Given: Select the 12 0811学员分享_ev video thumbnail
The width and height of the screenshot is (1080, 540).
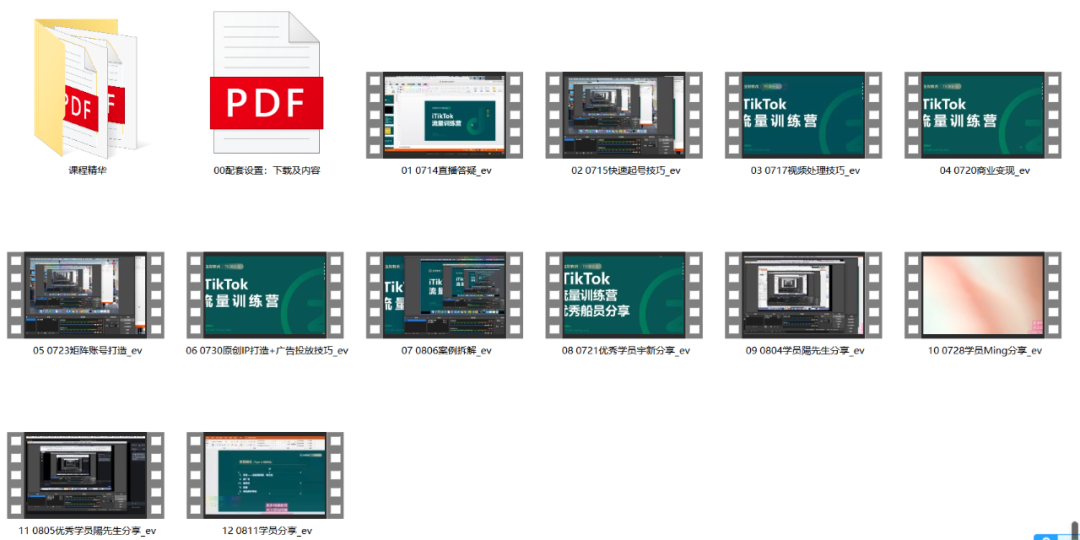Looking at the screenshot, I should [266, 474].
